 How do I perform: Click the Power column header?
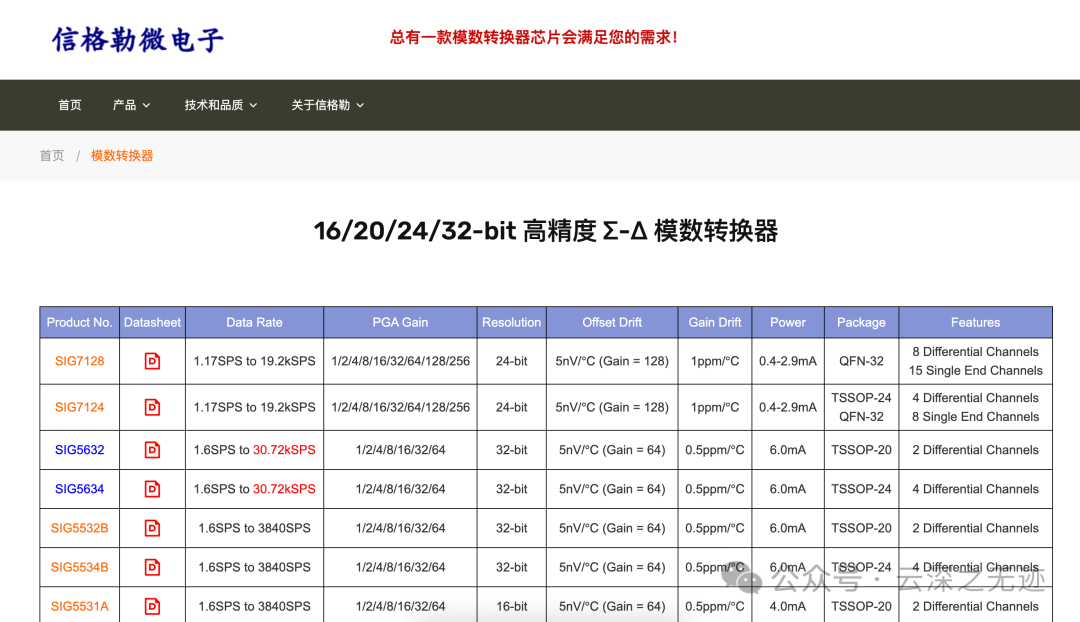(x=788, y=322)
